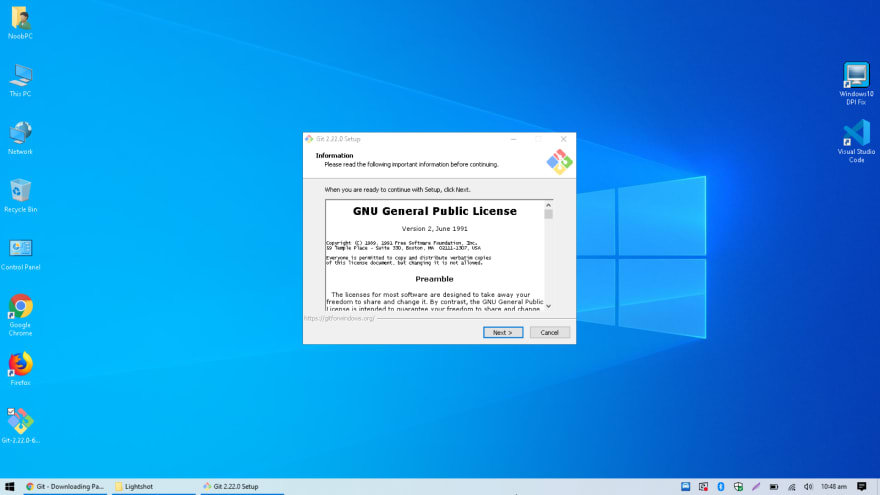Screen dimensions: 880x495
Task: Open the clock showing 10:48 am
Action: pos(833,487)
